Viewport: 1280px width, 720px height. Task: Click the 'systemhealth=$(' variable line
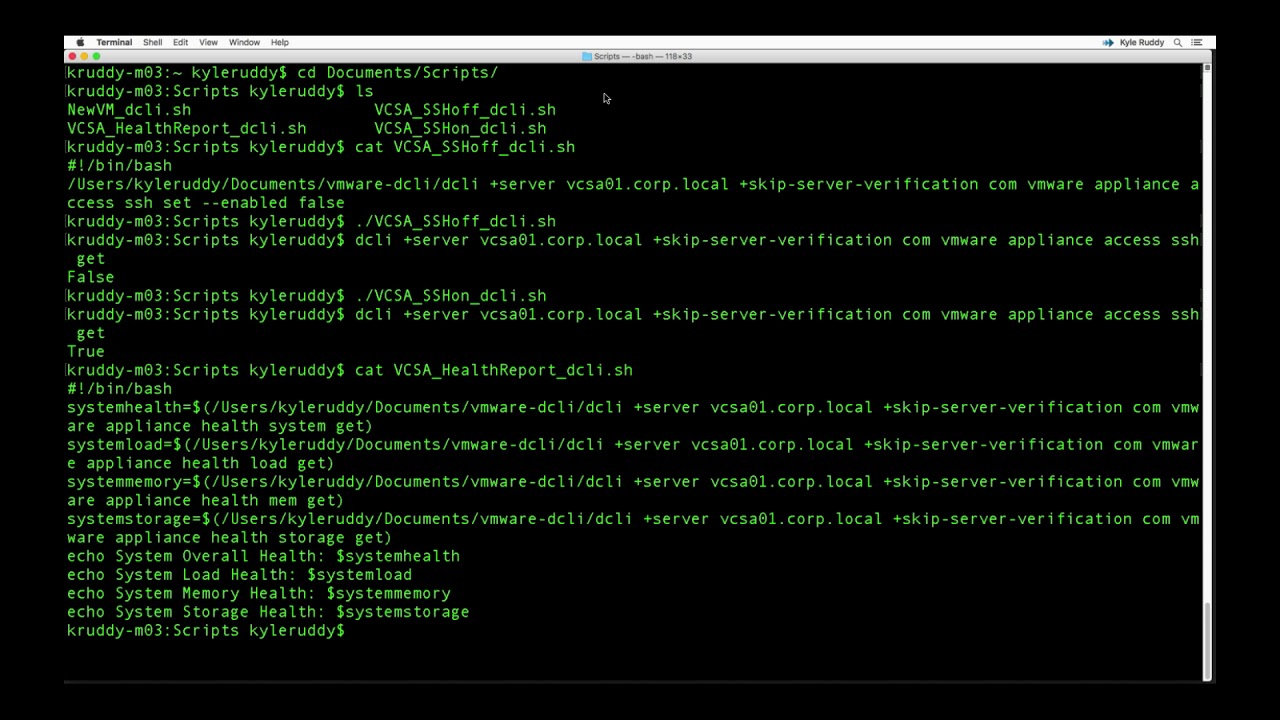point(633,416)
